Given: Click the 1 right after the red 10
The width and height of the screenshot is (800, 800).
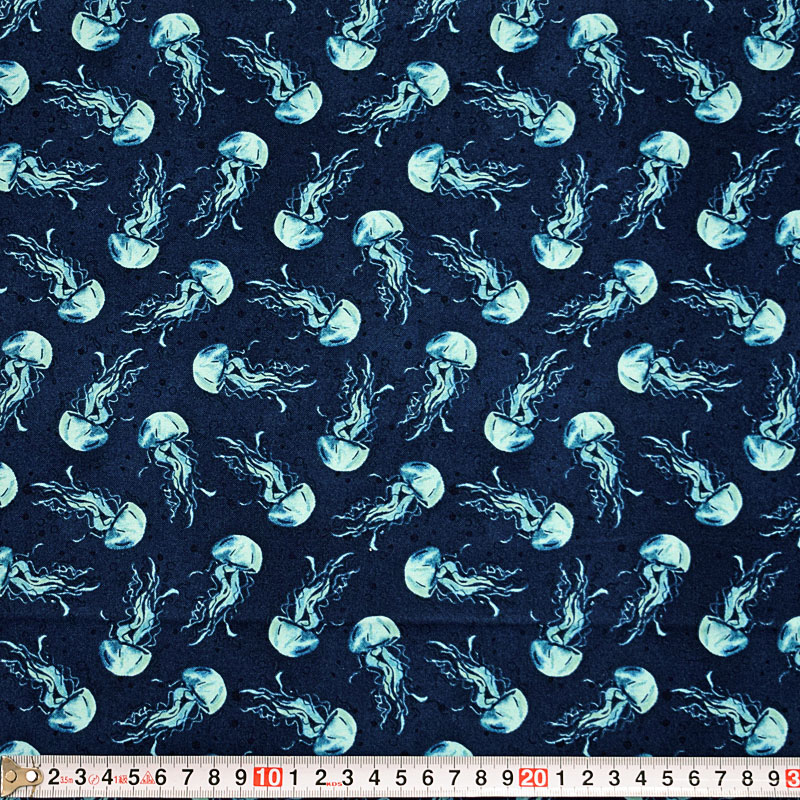Looking at the screenshot, I should (x=294, y=777).
